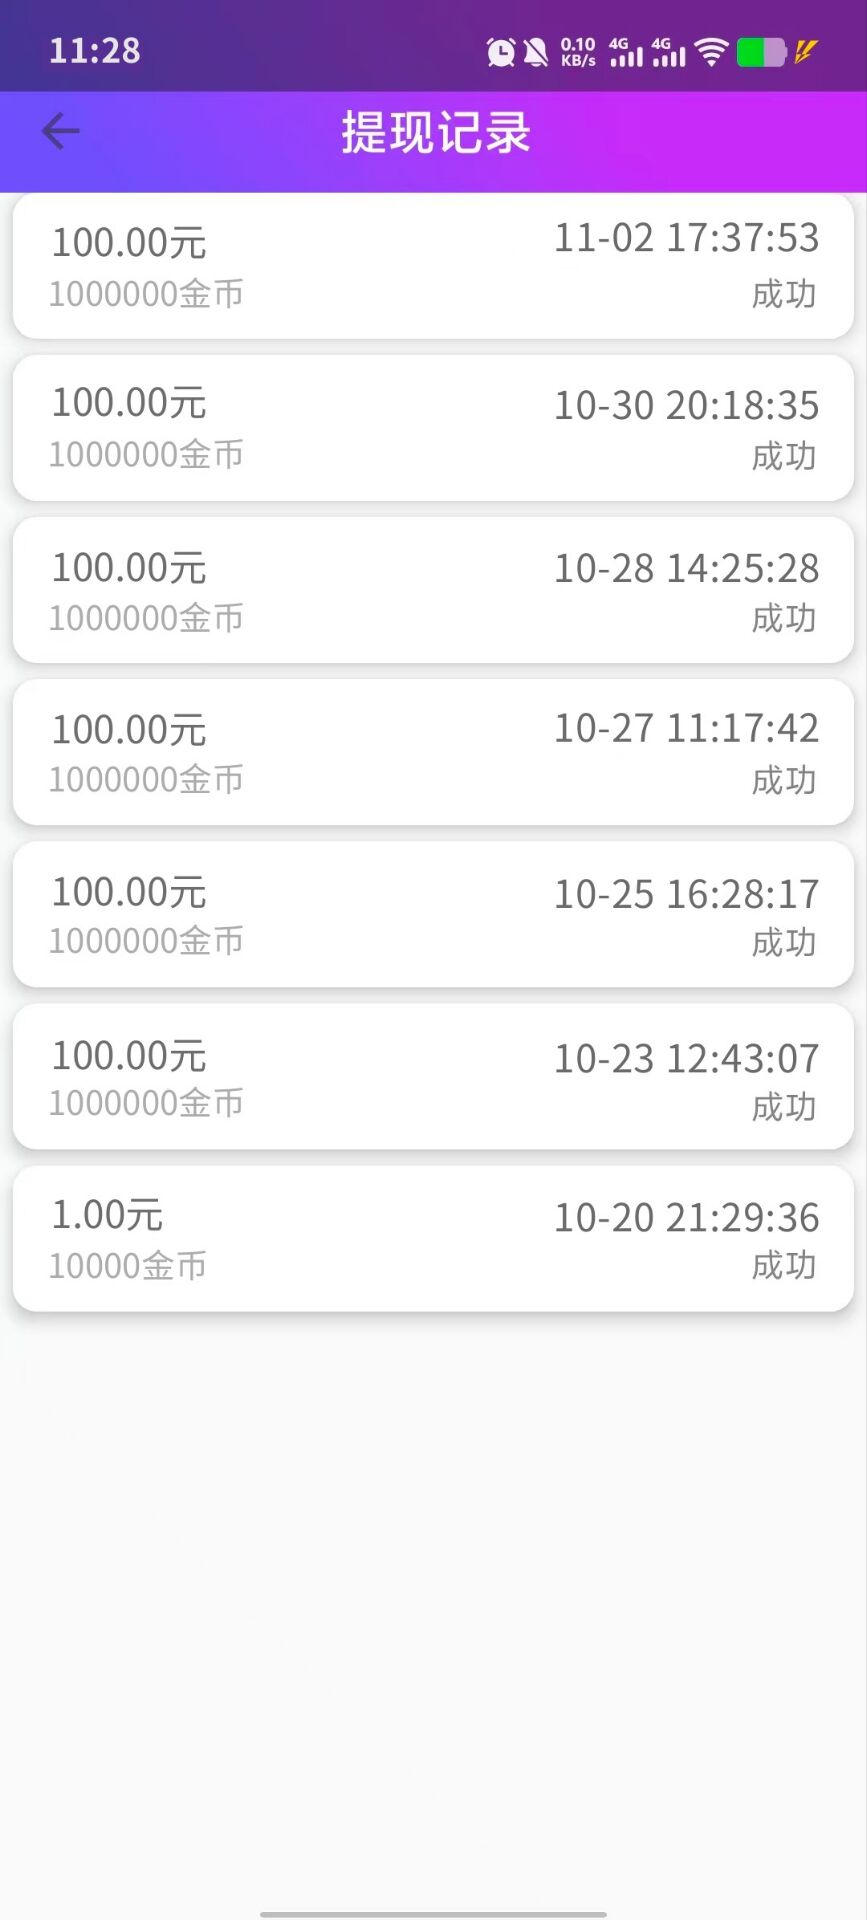Image resolution: width=867 pixels, height=1920 pixels.
Task: Open the 11-02 17:37:53 withdrawal record
Action: point(433,266)
